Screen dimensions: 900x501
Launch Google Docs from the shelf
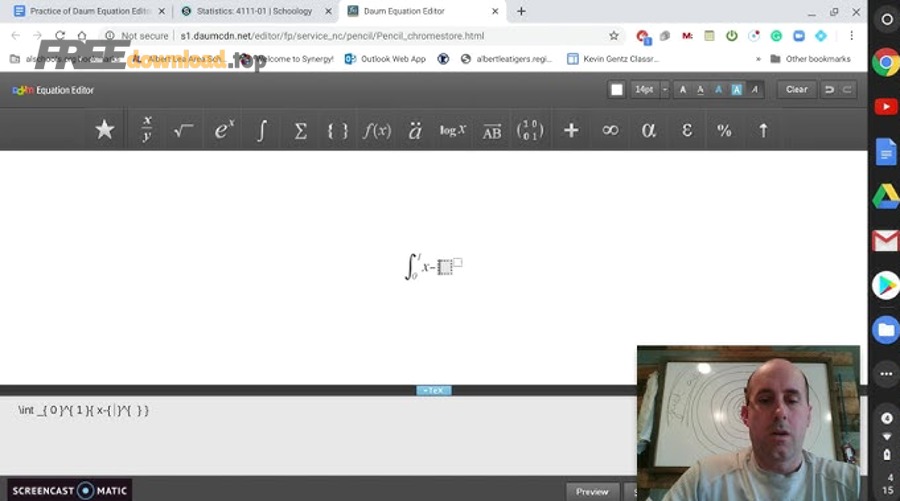[x=886, y=152]
